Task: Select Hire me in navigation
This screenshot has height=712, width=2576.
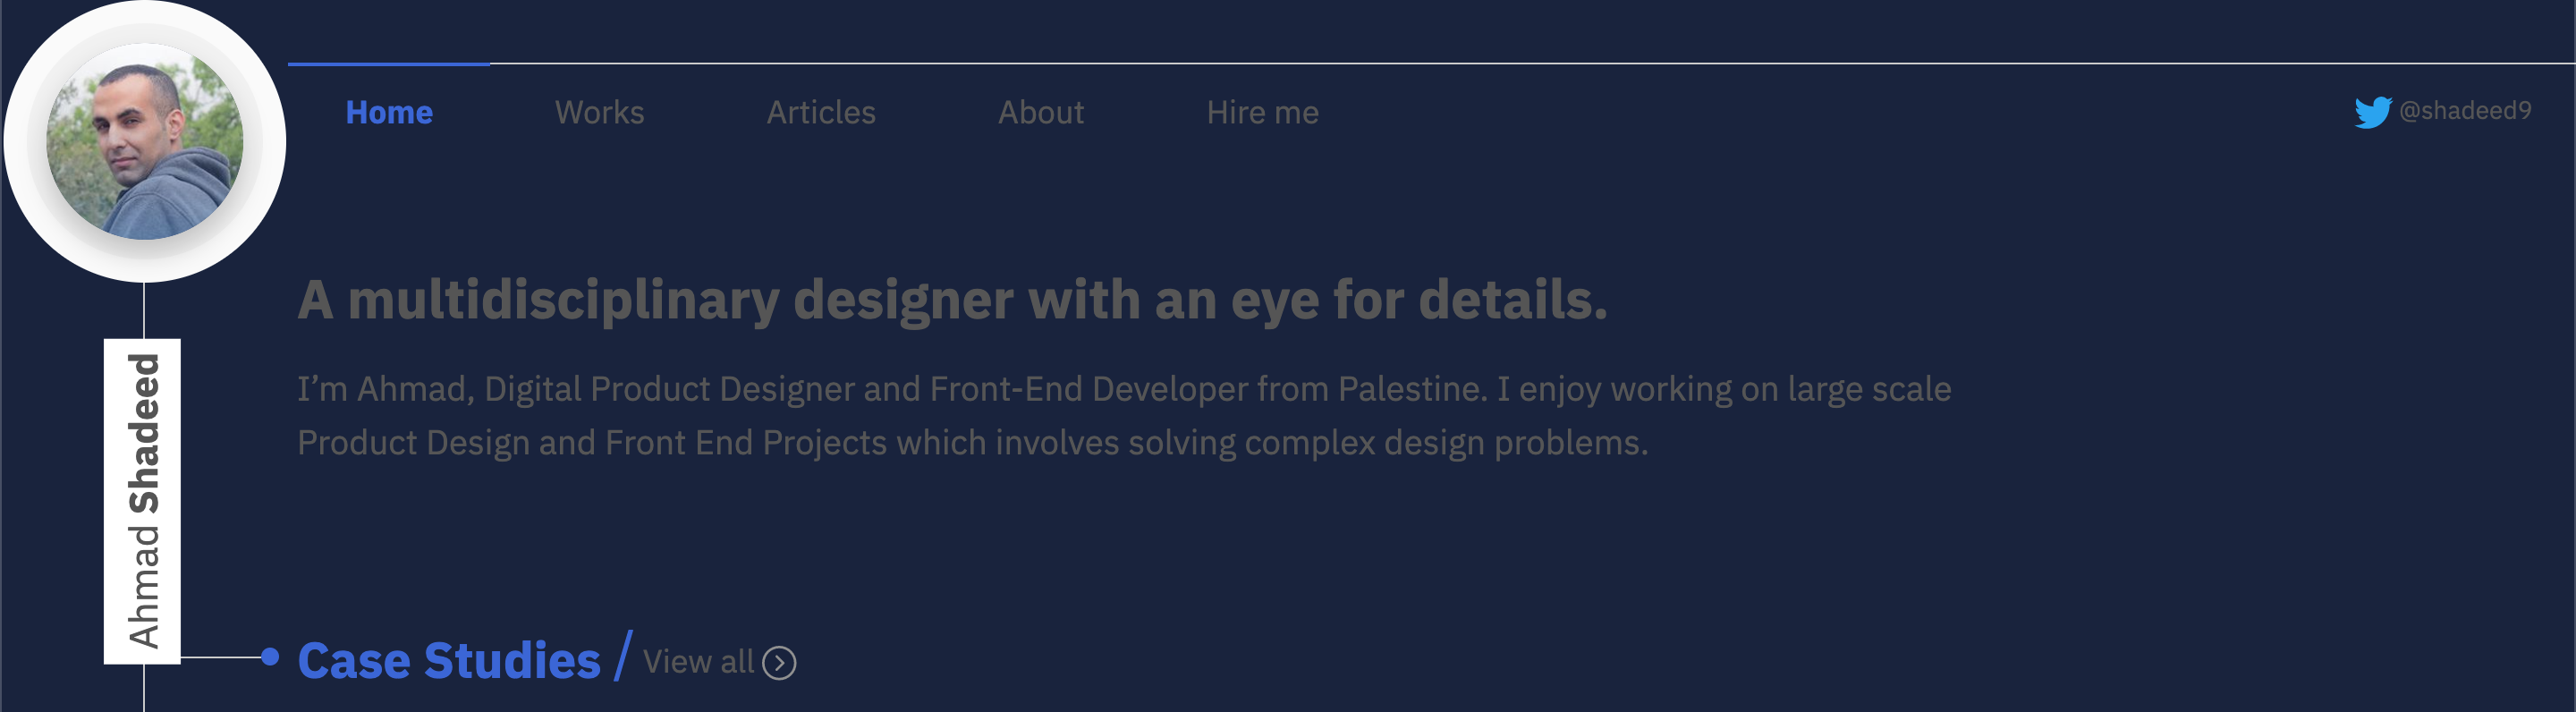Action: 1262,112
